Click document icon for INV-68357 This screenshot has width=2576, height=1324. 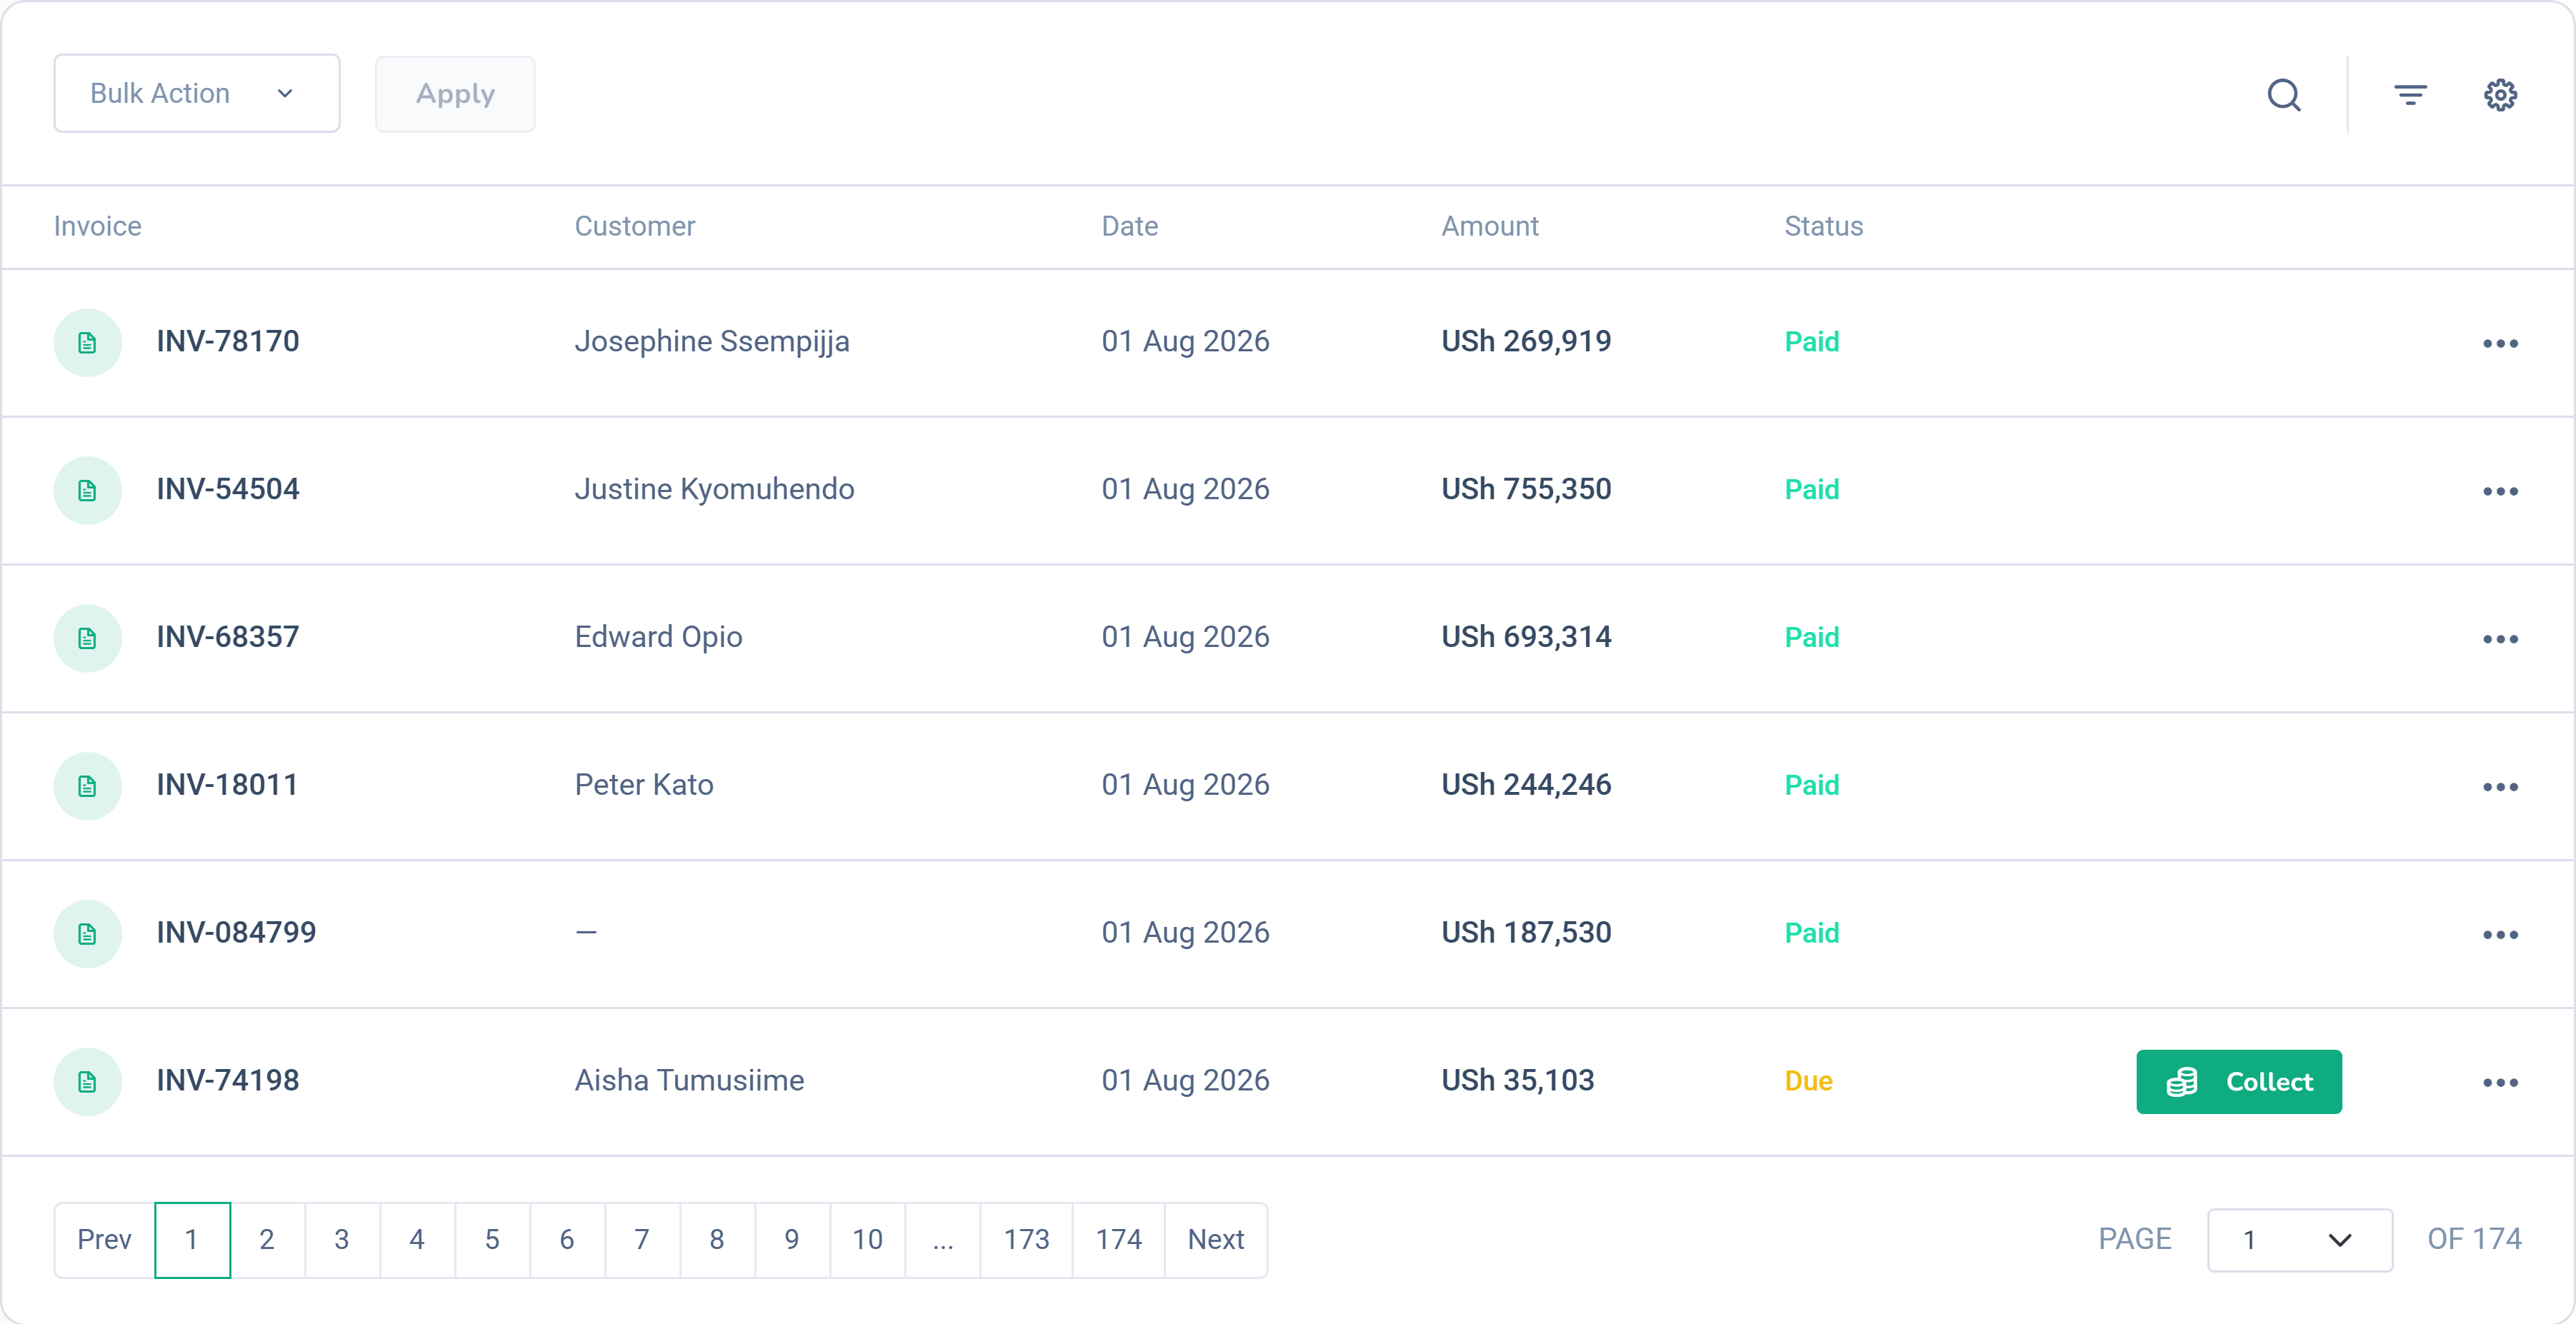tap(88, 638)
